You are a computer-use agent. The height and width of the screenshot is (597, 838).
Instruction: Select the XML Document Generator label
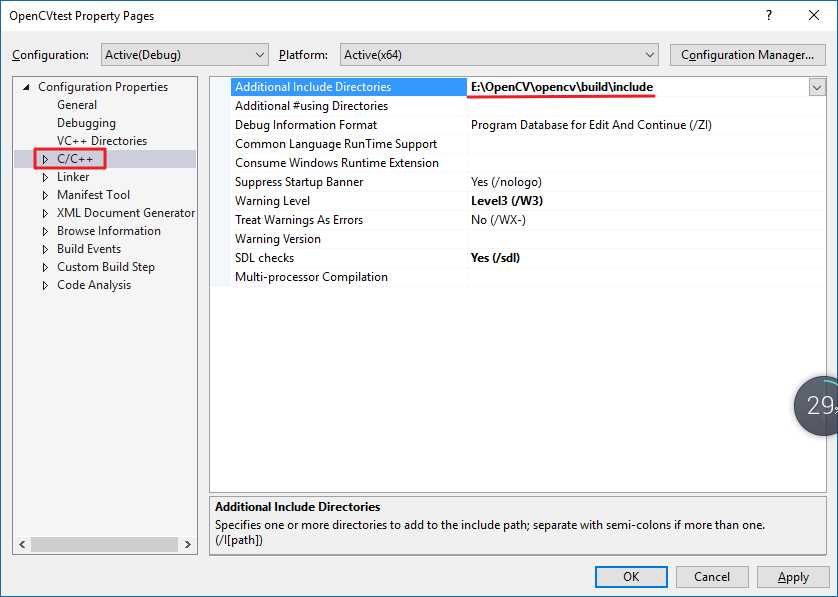point(126,213)
